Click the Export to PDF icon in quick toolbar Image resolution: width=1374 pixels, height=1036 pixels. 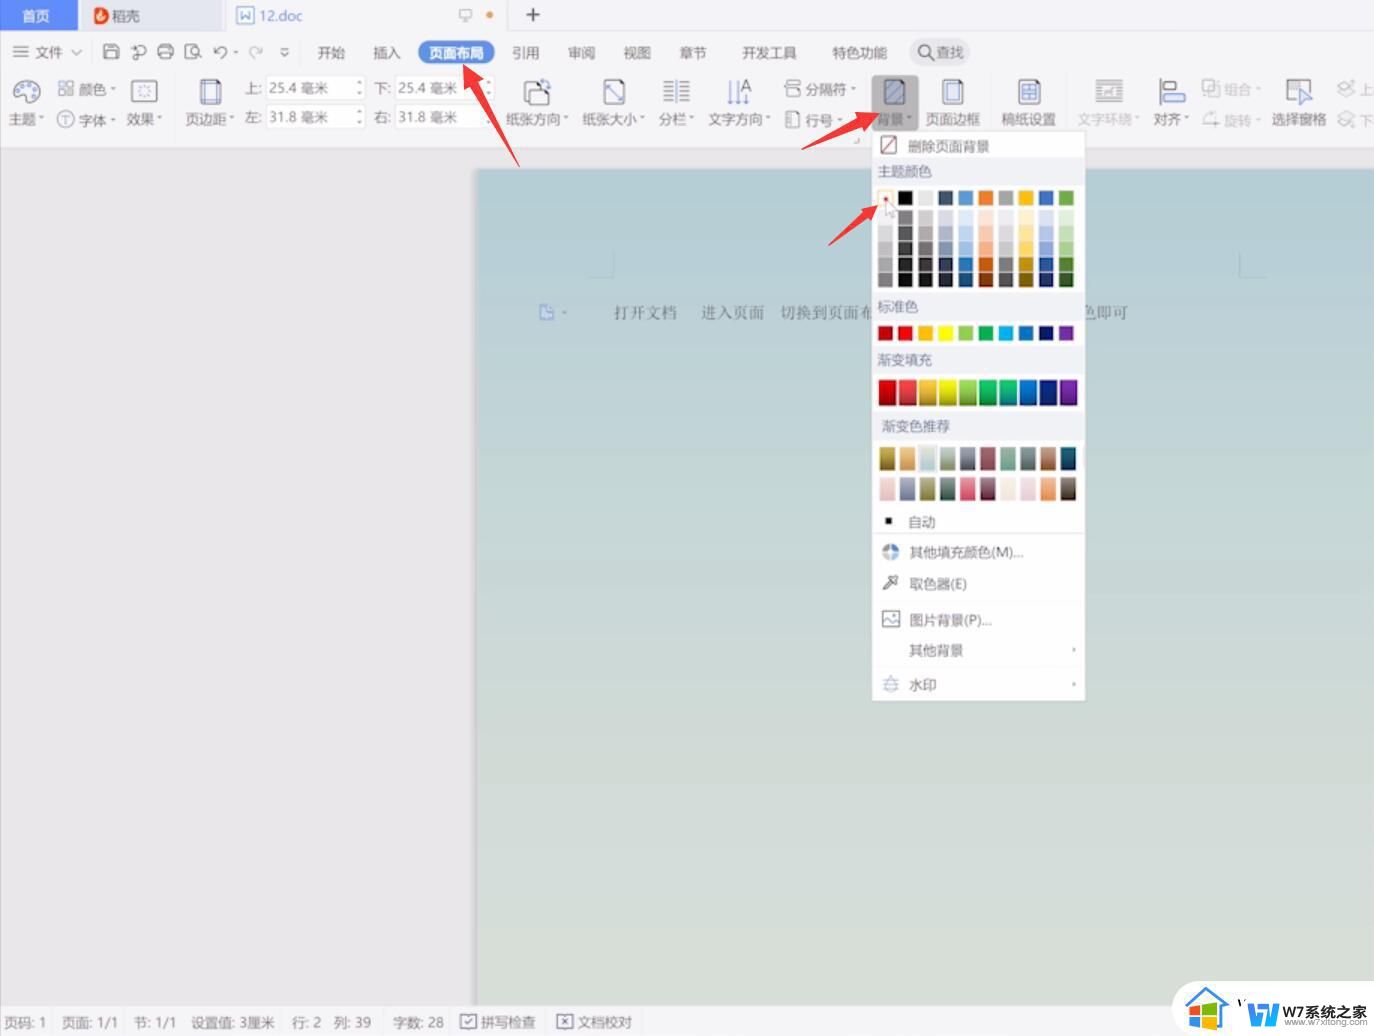coord(138,52)
